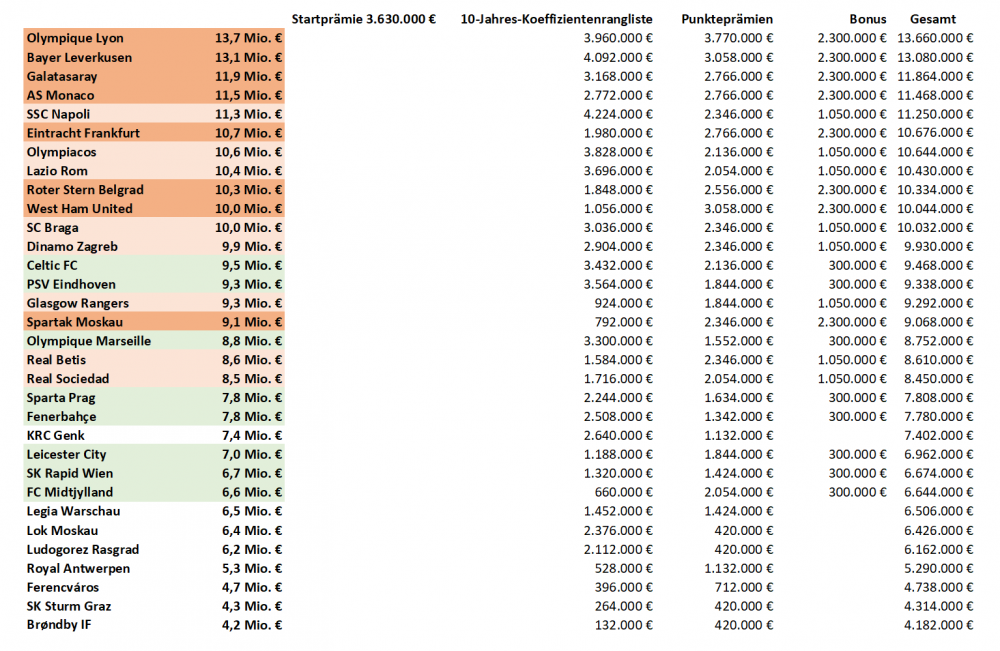Select the AS Monaco cell
Image resolution: width=1000 pixels, height=651 pixels.
coord(61,95)
